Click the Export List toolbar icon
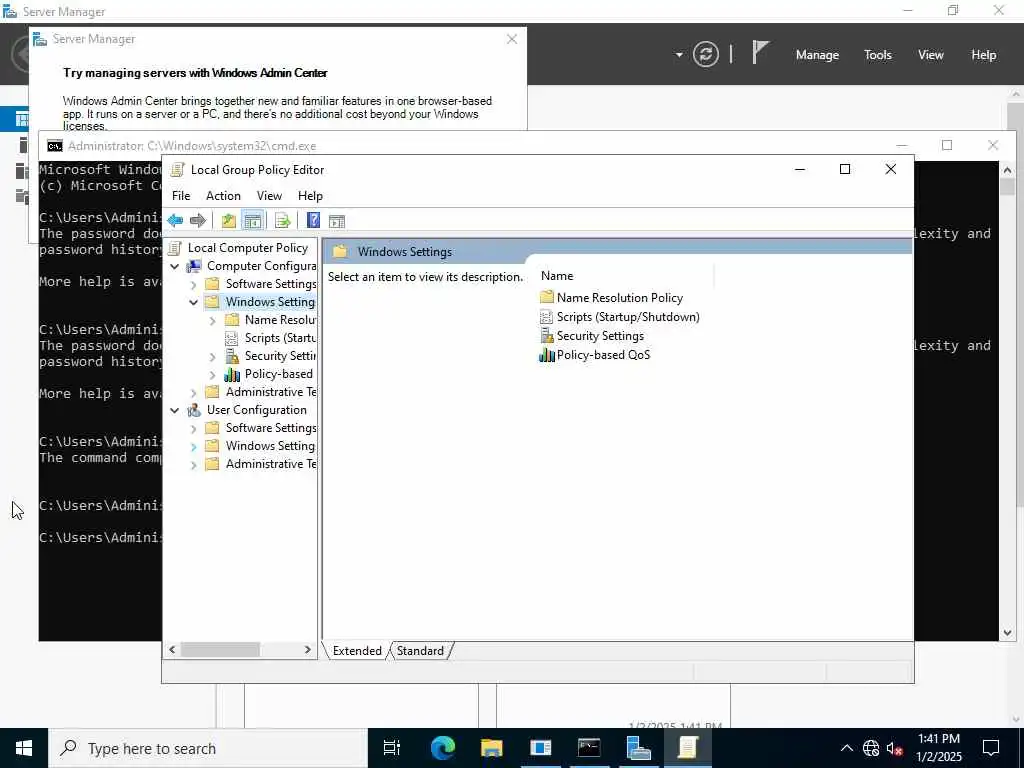Screen dimensions: 1024x768 pos(283,221)
